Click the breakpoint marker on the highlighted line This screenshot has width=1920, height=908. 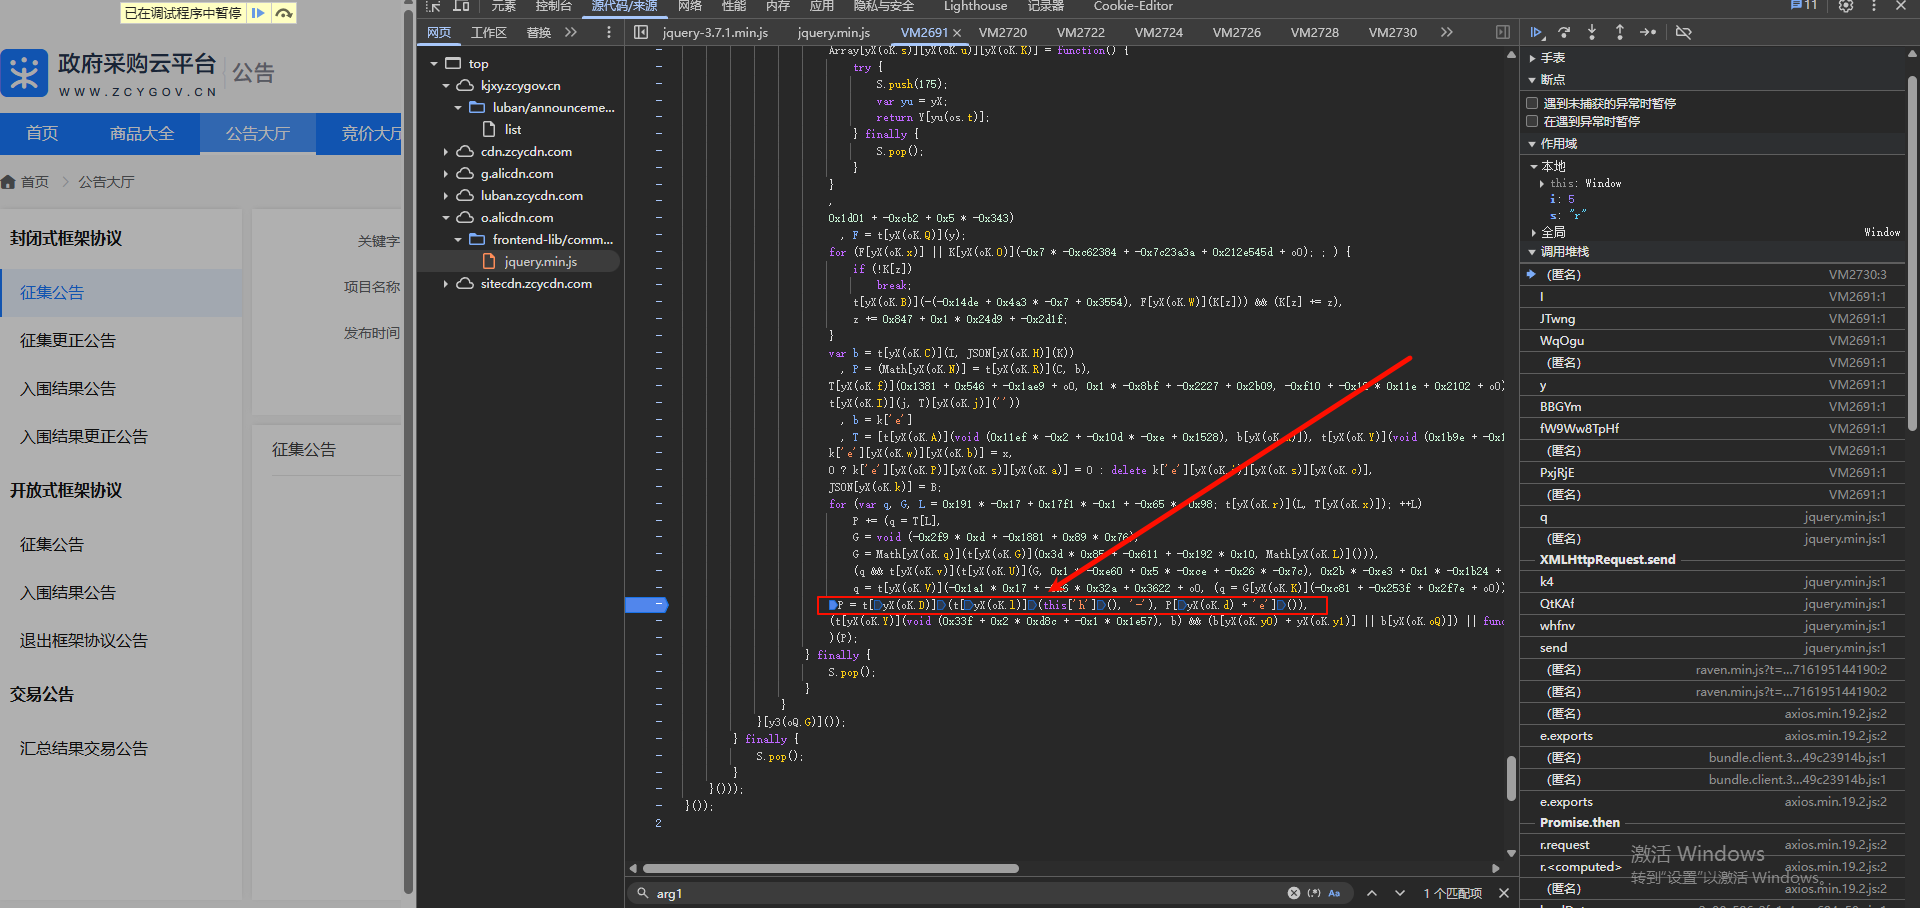coord(645,604)
